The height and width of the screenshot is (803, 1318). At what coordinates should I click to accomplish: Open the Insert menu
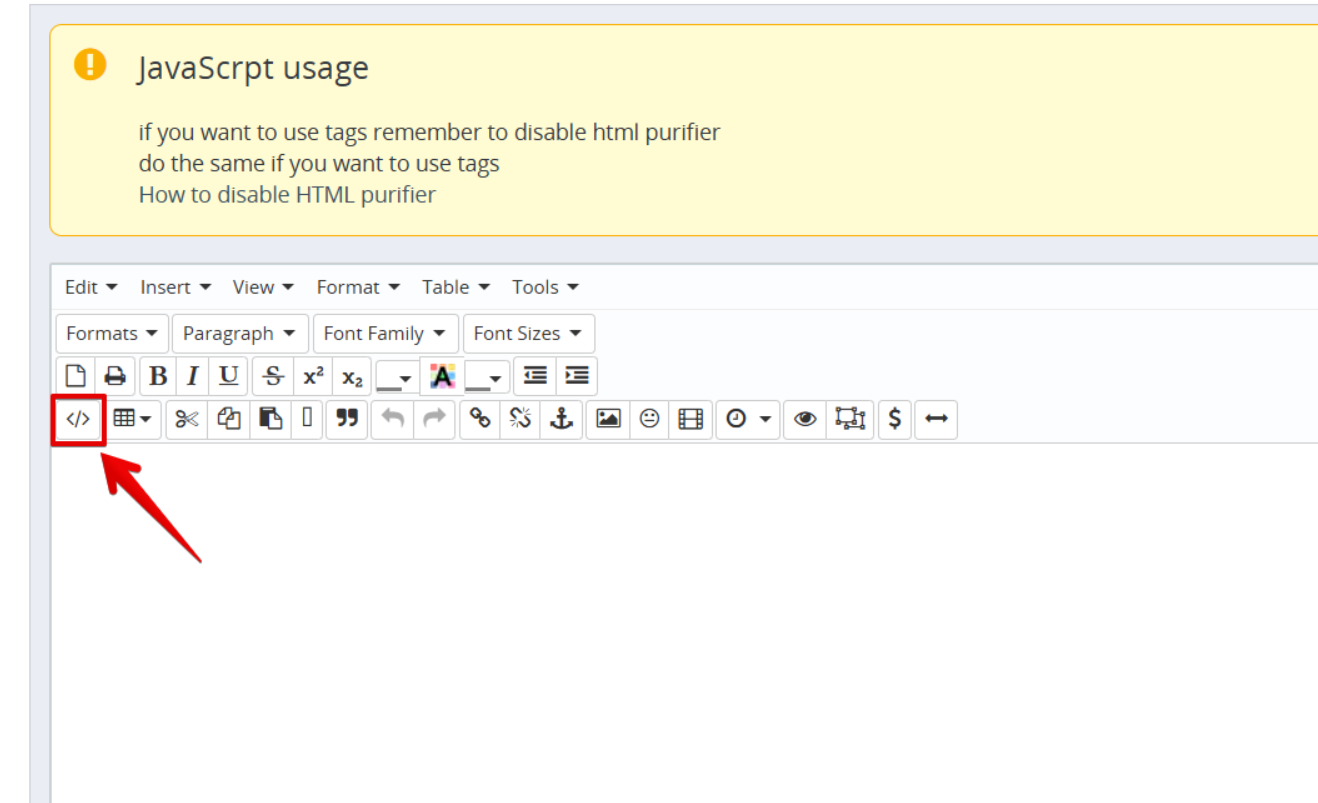point(176,287)
